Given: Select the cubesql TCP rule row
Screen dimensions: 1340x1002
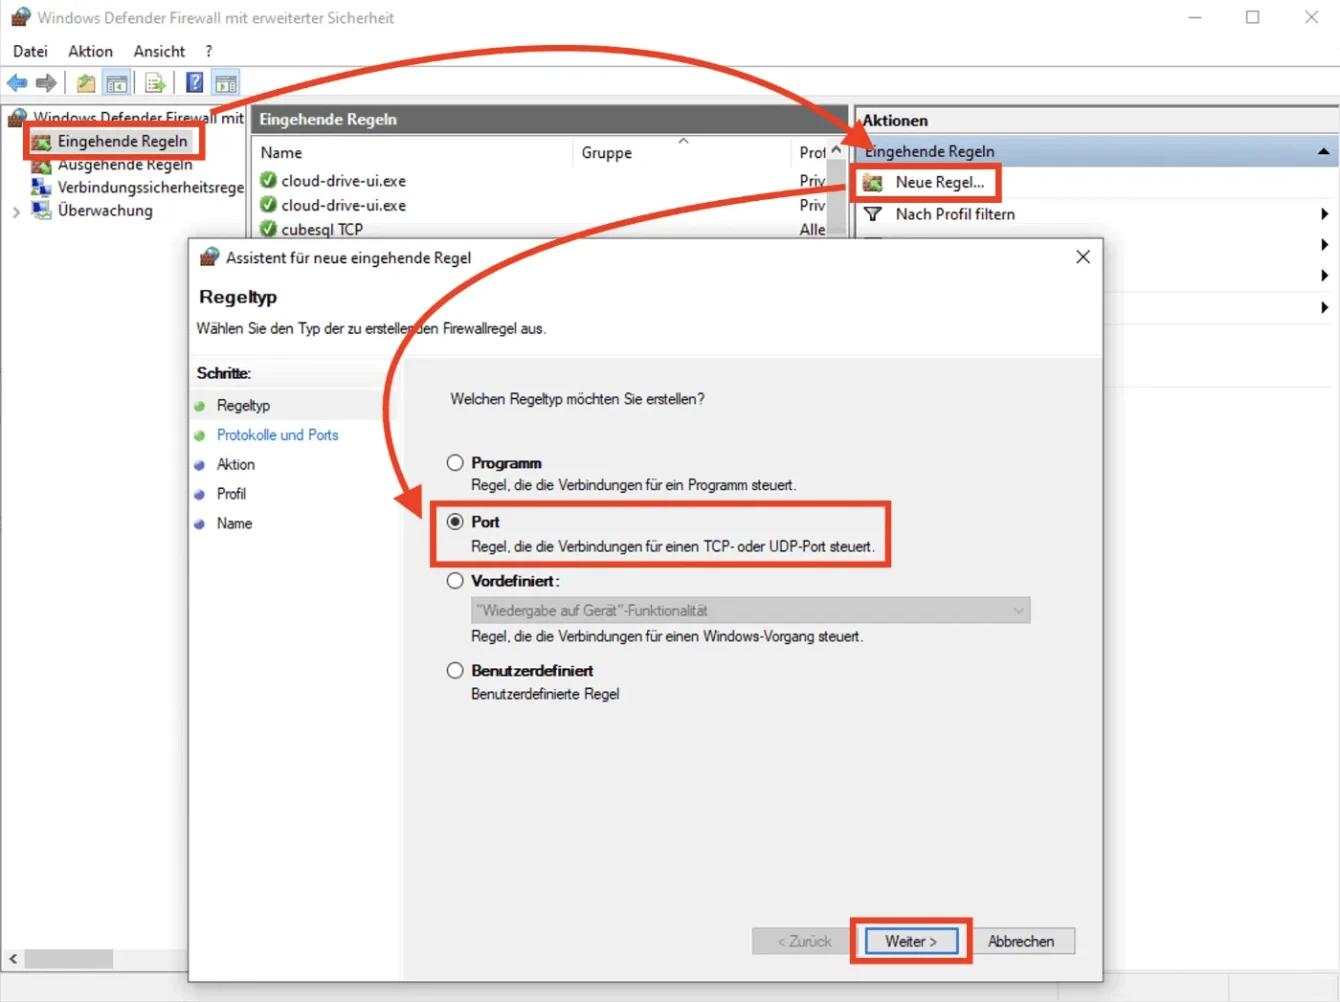Looking at the screenshot, I should coord(322,229).
